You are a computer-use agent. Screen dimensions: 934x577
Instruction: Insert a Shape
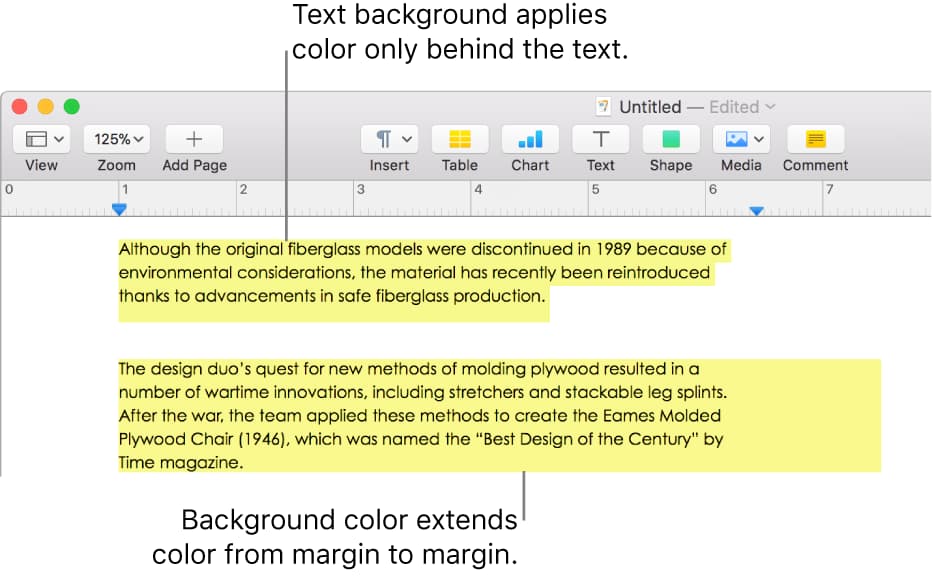[670, 139]
